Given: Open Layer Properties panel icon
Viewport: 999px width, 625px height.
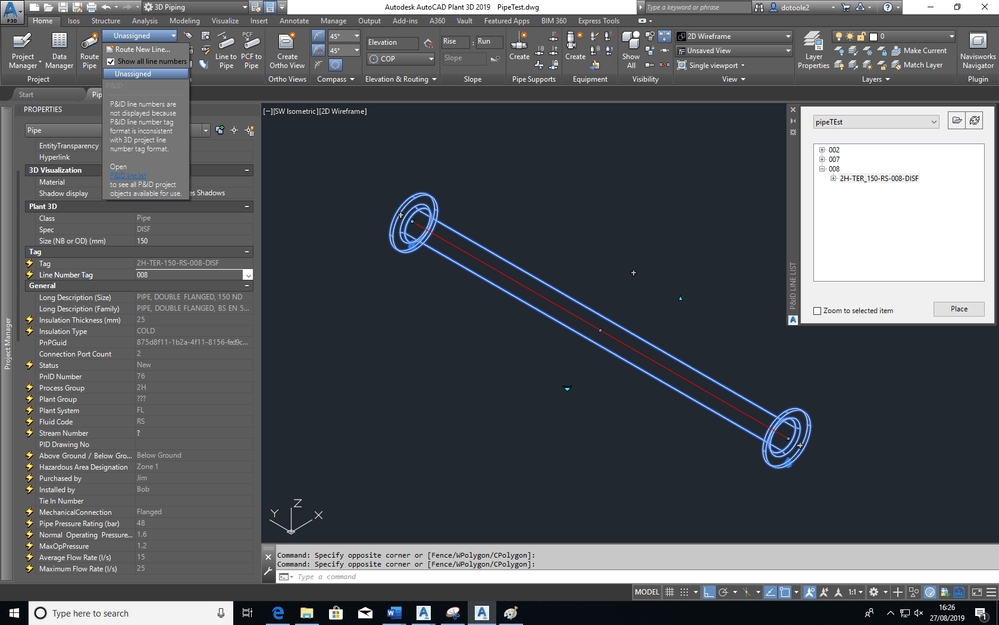Looking at the screenshot, I should [813, 50].
